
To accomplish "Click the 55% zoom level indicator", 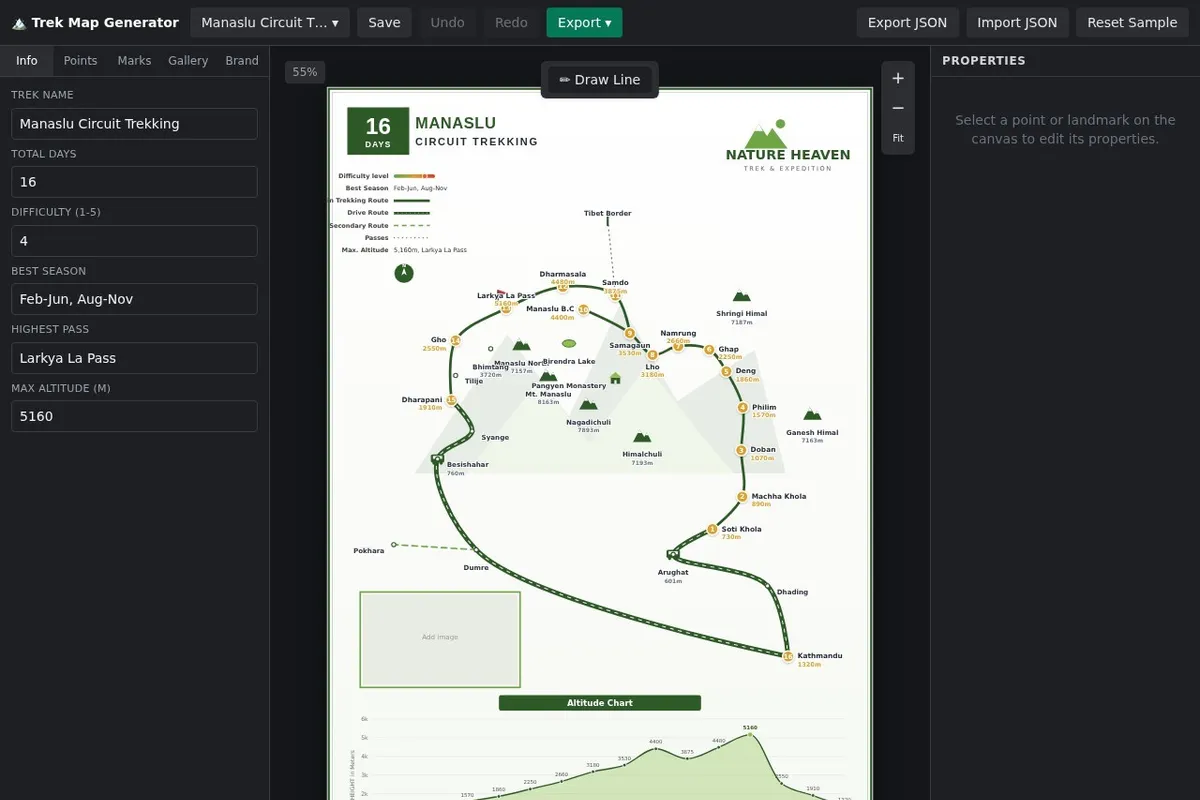I will point(305,72).
